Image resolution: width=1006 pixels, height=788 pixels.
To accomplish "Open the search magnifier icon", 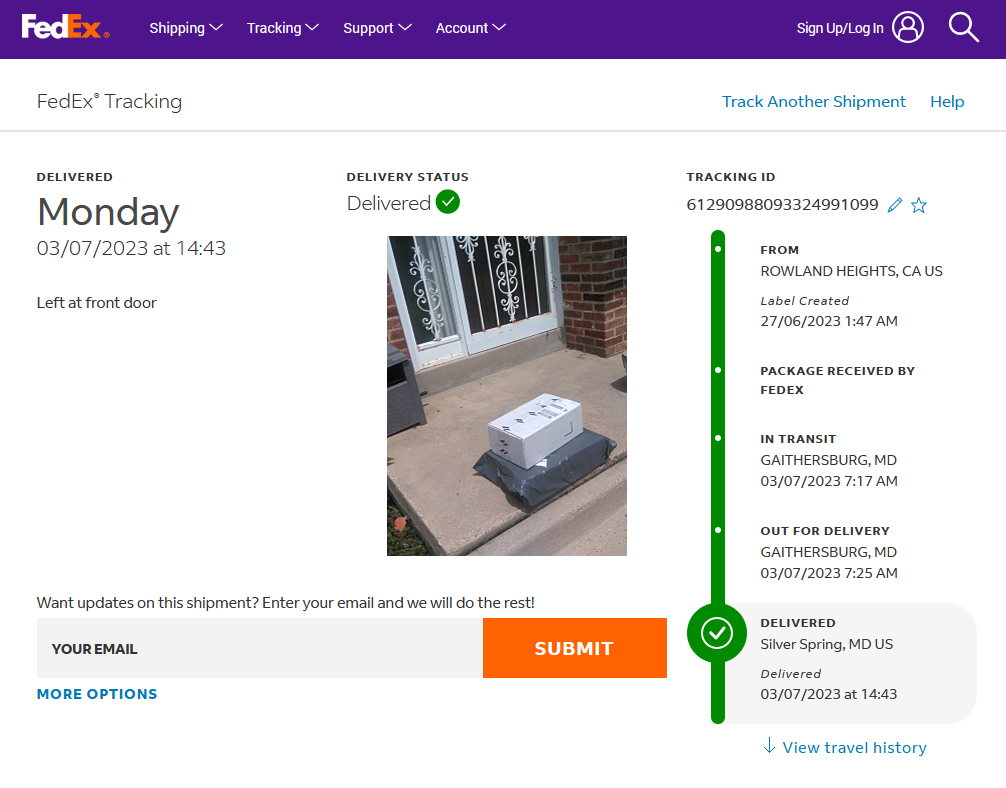I will pyautogui.click(x=963, y=28).
